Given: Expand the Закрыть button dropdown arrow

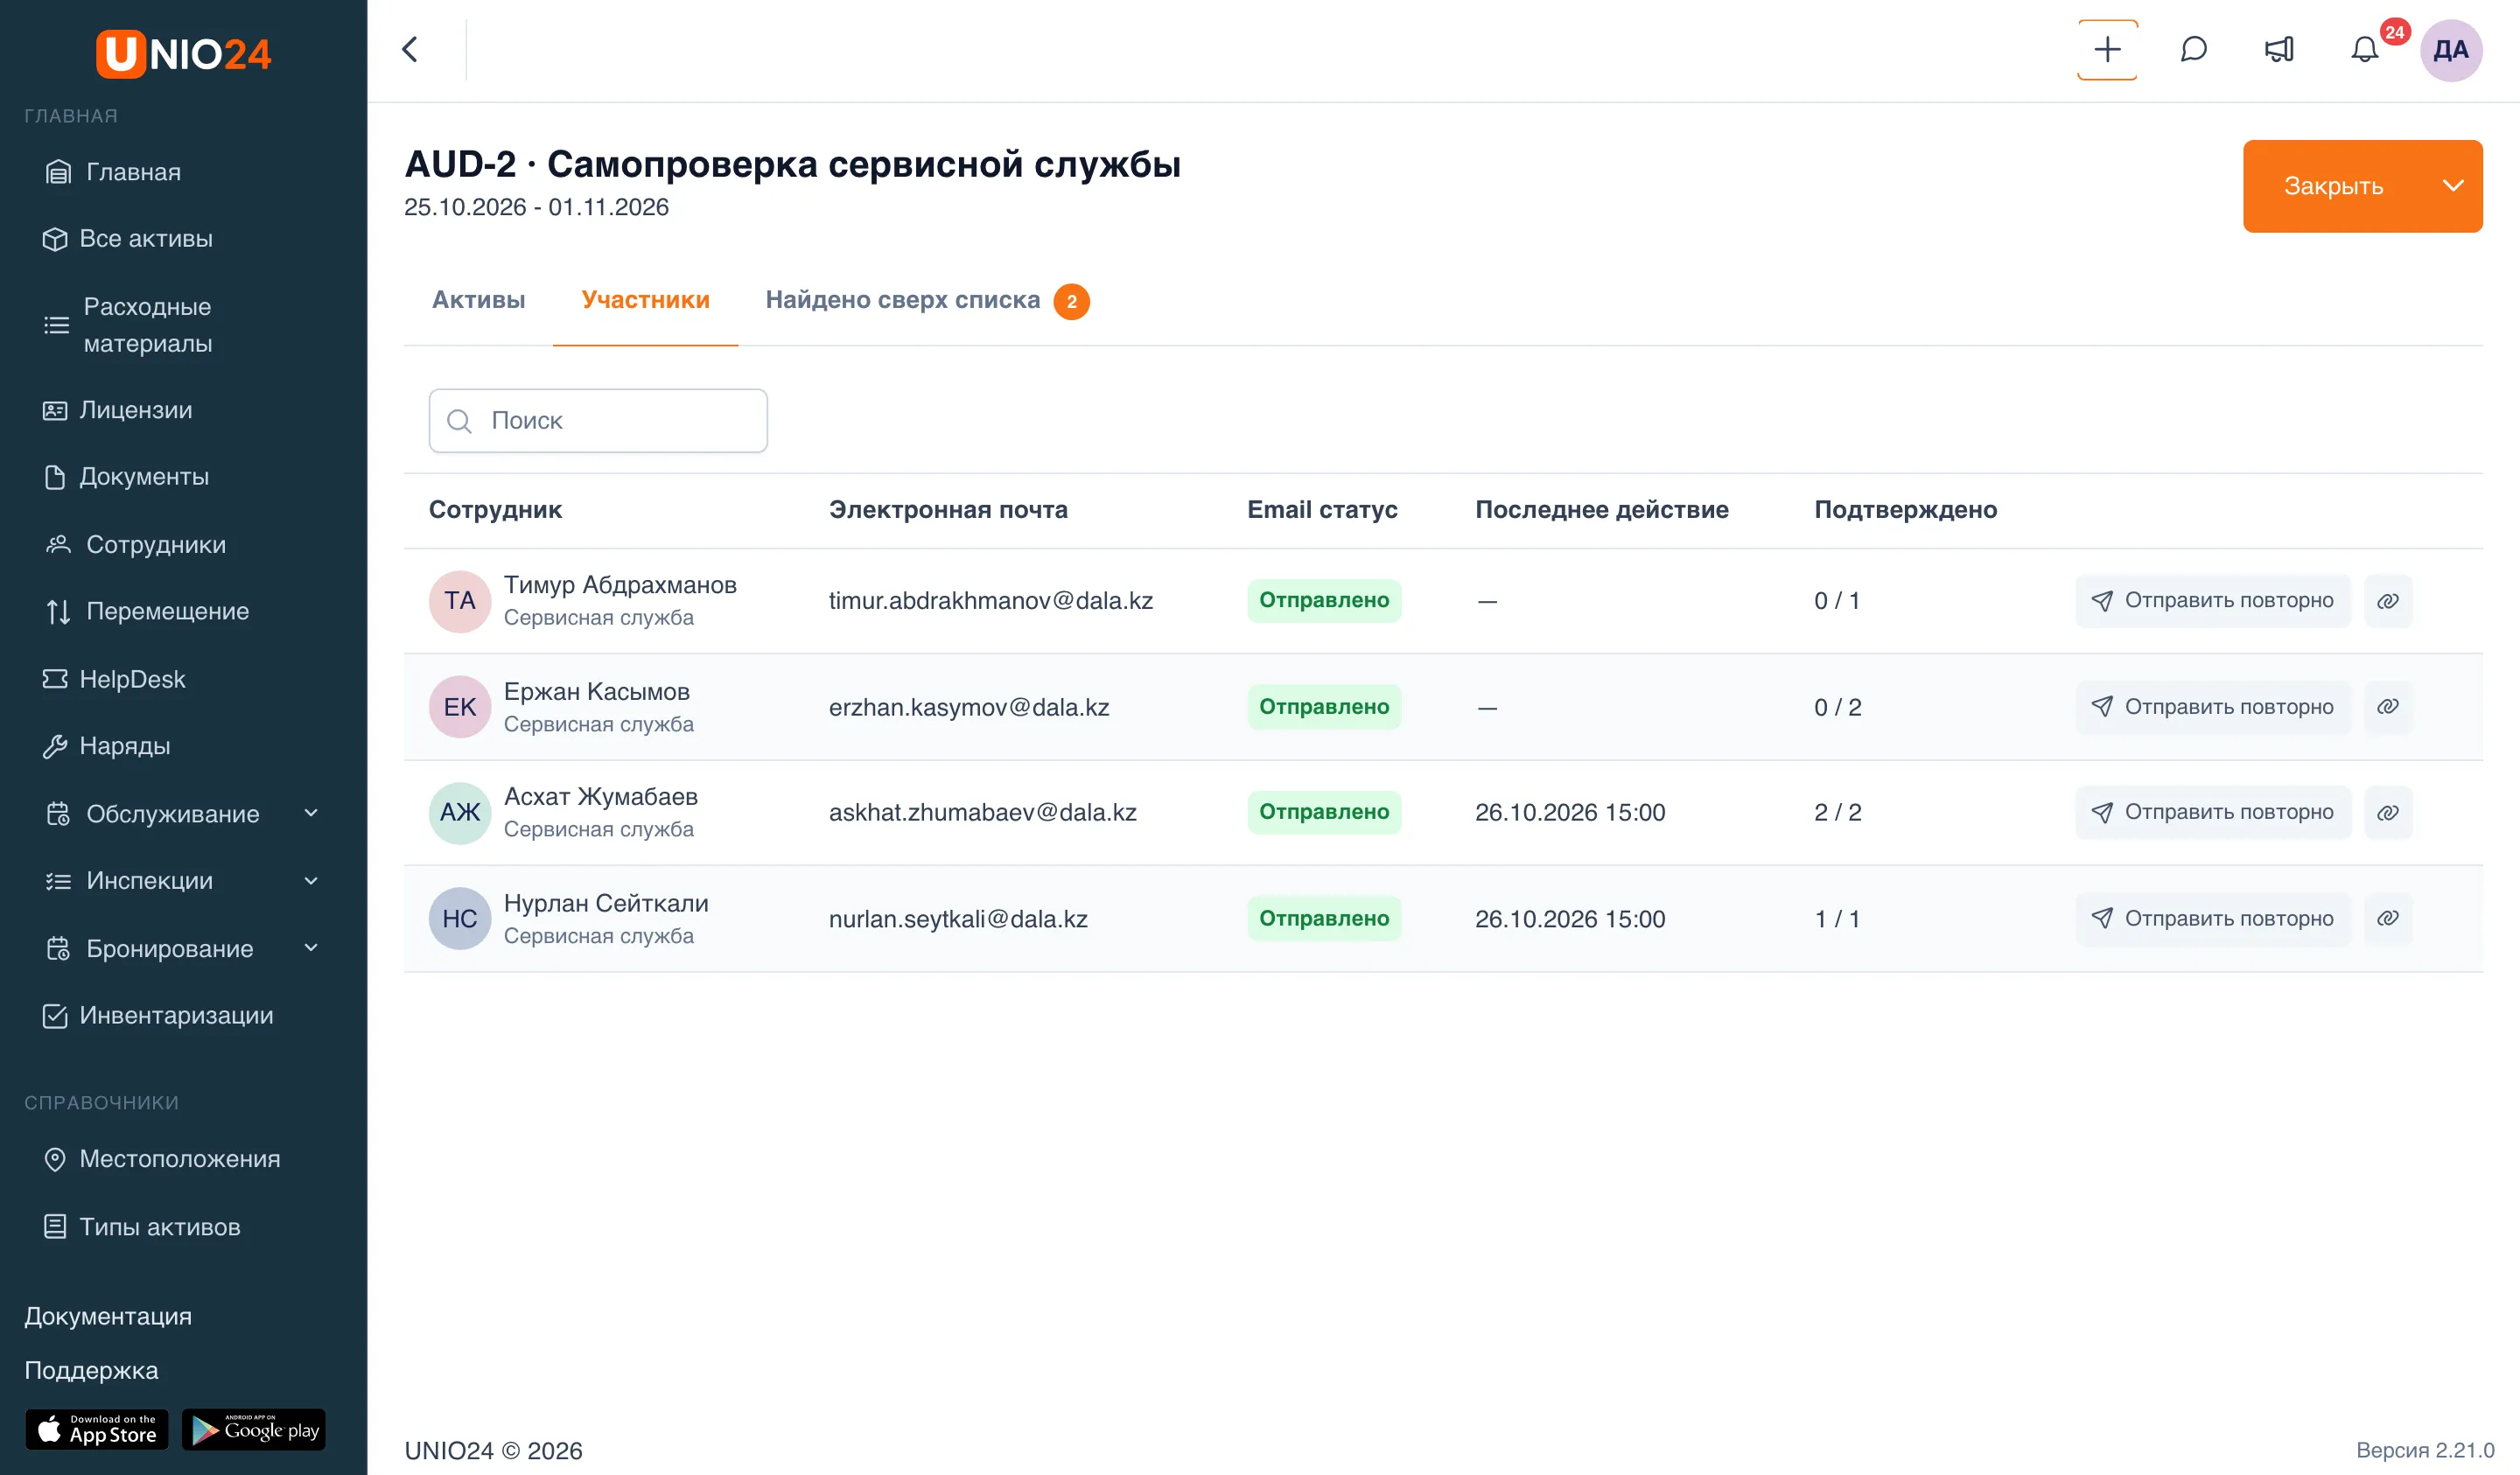Looking at the screenshot, I should (x=2451, y=186).
